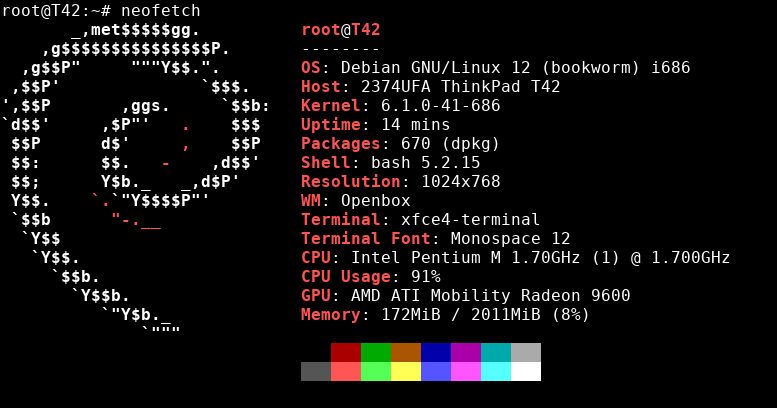The width and height of the screenshot is (777, 408).
Task: Click the root@T42 title in red
Action: (x=341, y=30)
